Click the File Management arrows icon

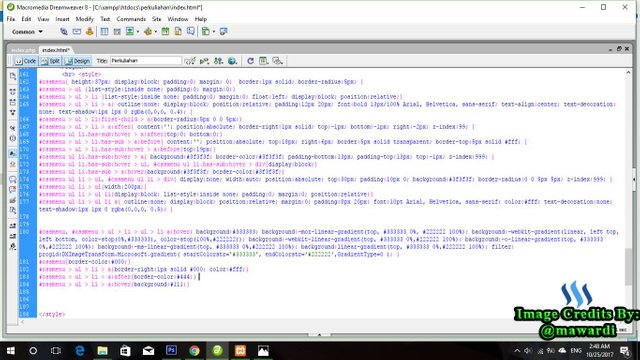pyautogui.click(x=218, y=61)
